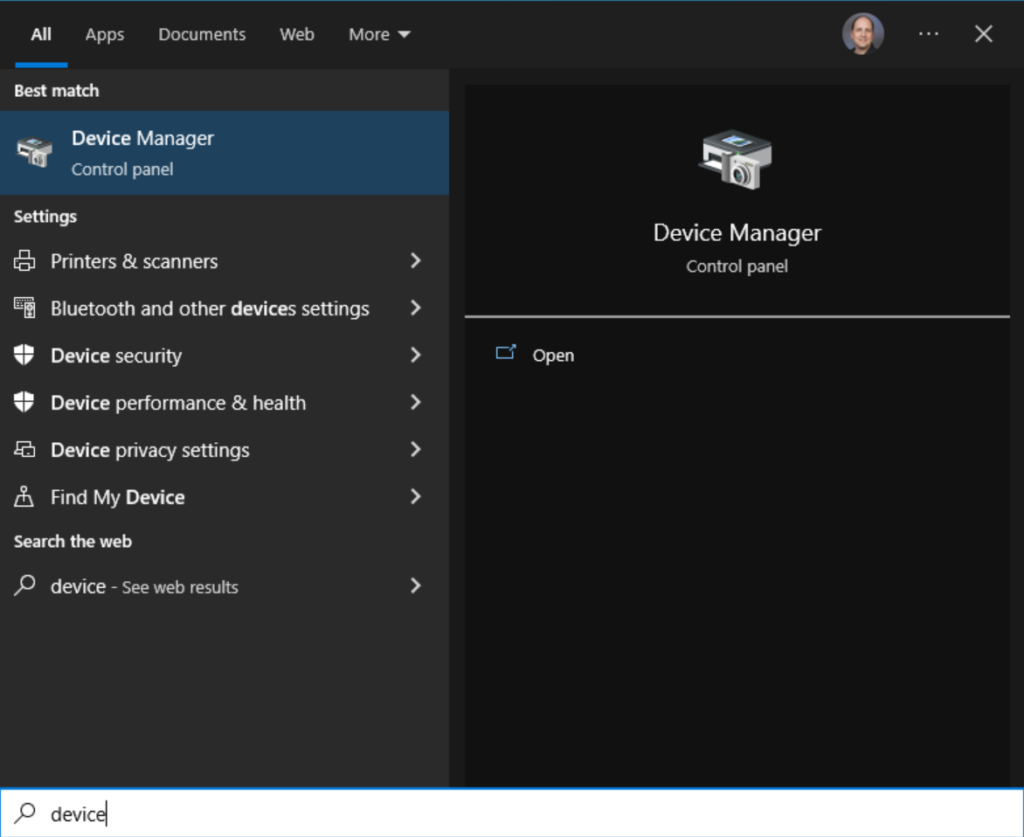Image resolution: width=1024 pixels, height=837 pixels.
Task: Click the Device performance & health shield icon
Action: pos(24,402)
